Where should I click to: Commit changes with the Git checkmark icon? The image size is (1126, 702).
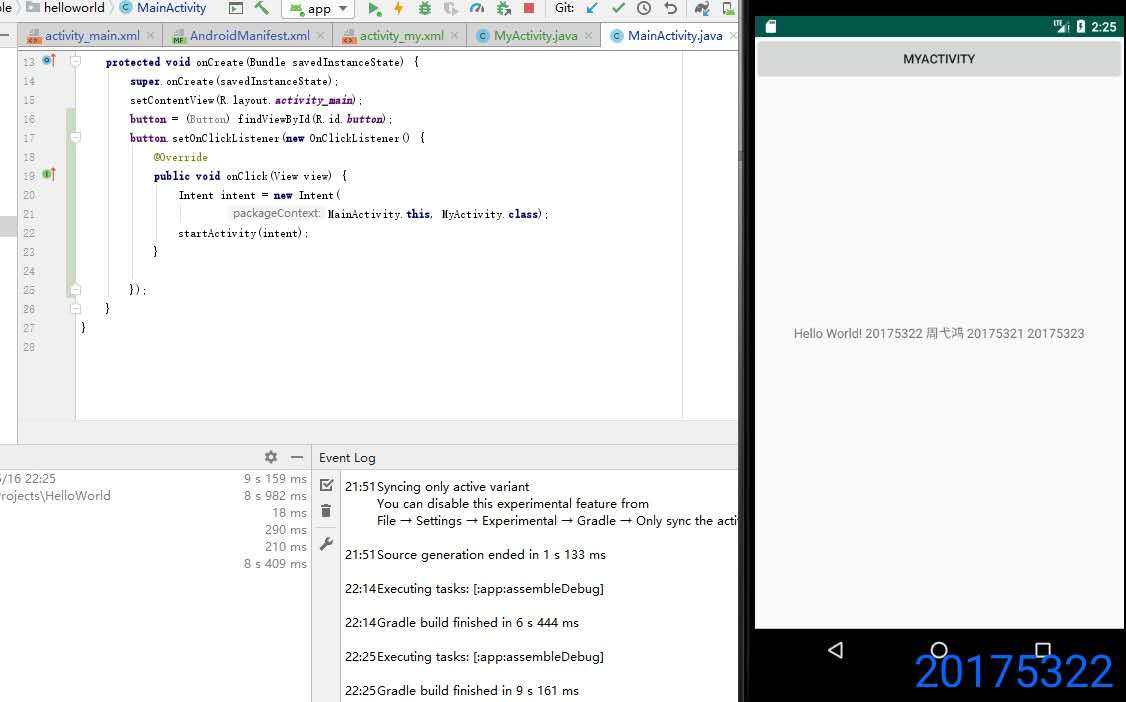[x=618, y=9]
